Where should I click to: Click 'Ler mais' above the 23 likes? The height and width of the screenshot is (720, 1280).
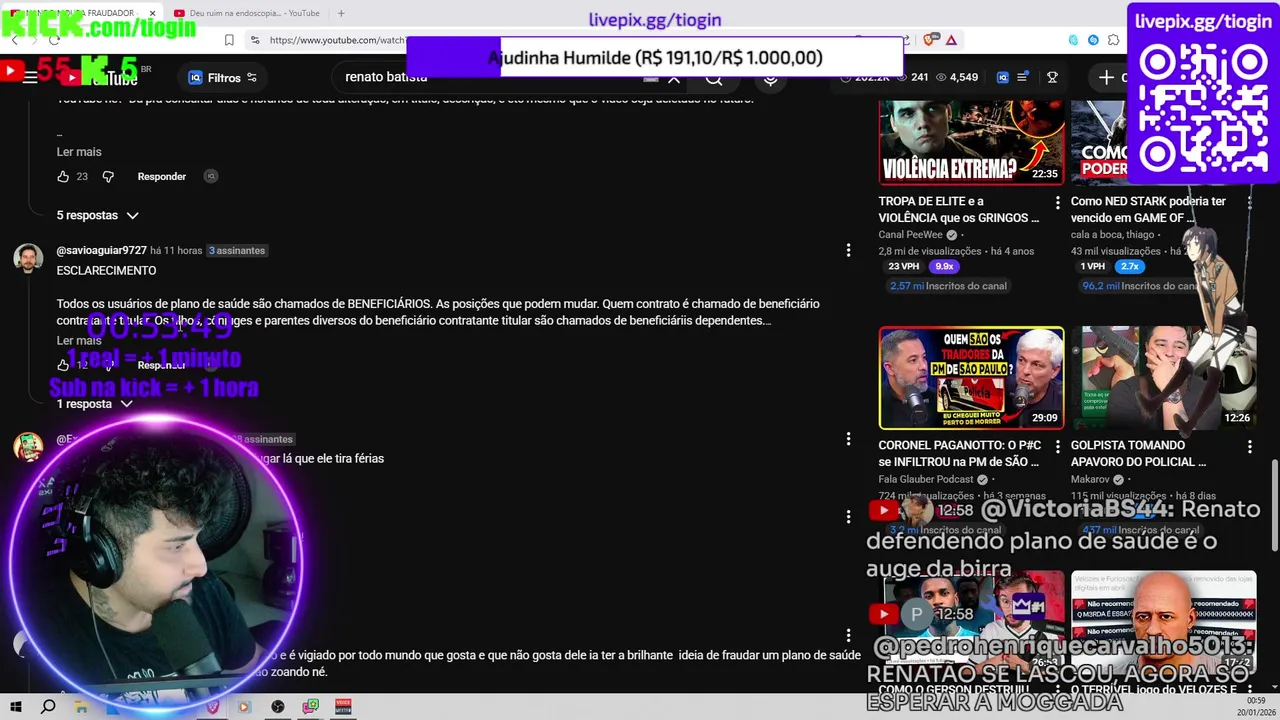click(79, 152)
